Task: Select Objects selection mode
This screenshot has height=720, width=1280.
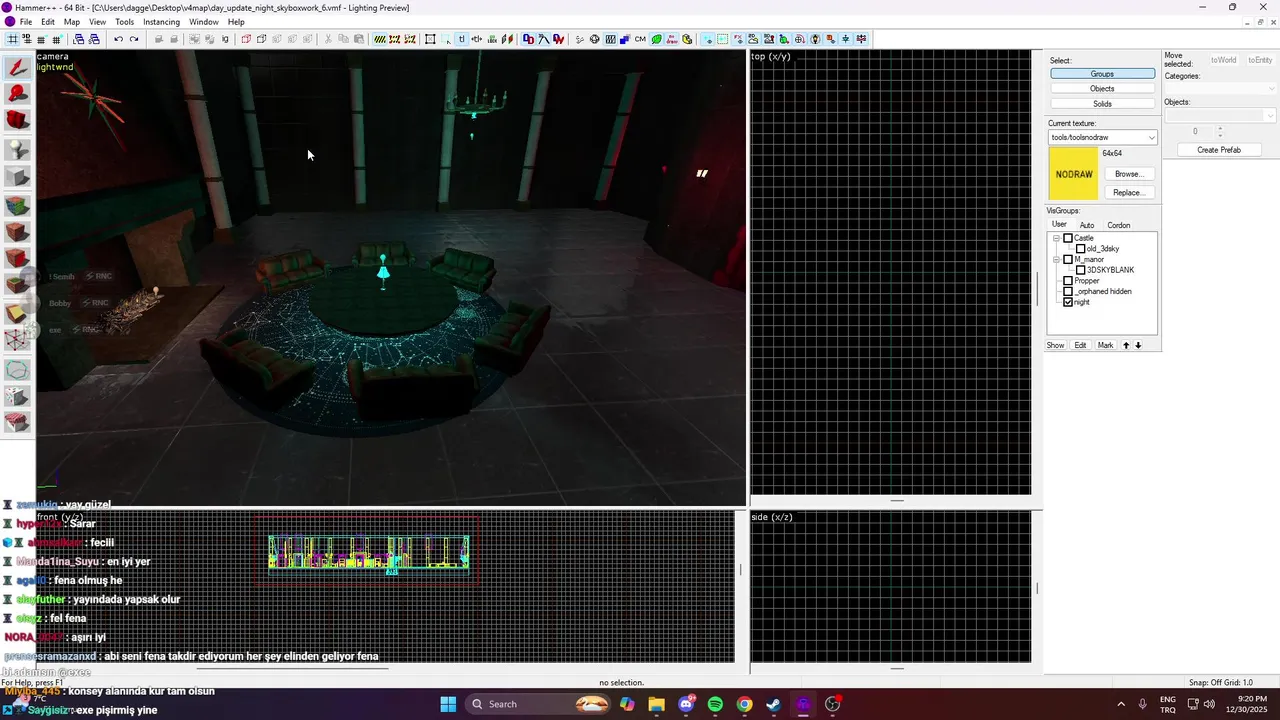Action: tap(1102, 89)
